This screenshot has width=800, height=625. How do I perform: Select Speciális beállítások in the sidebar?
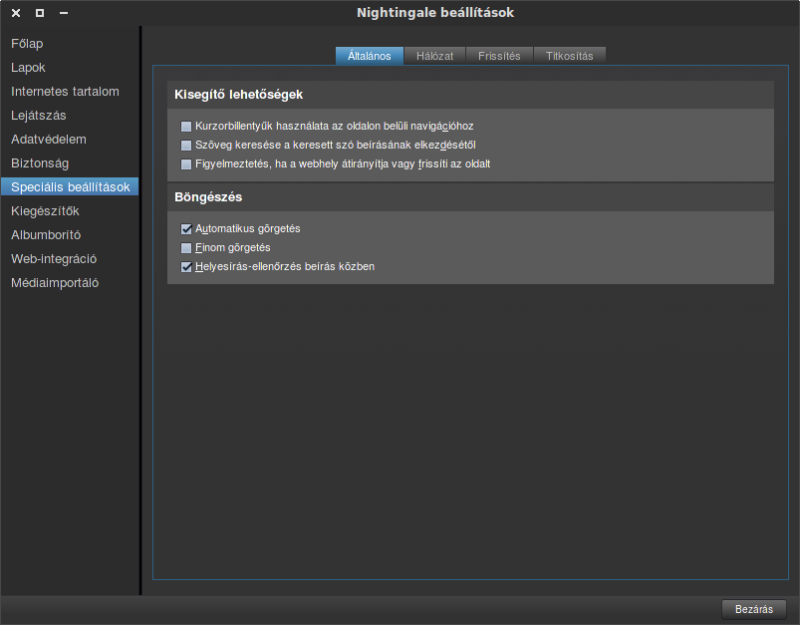(x=69, y=187)
